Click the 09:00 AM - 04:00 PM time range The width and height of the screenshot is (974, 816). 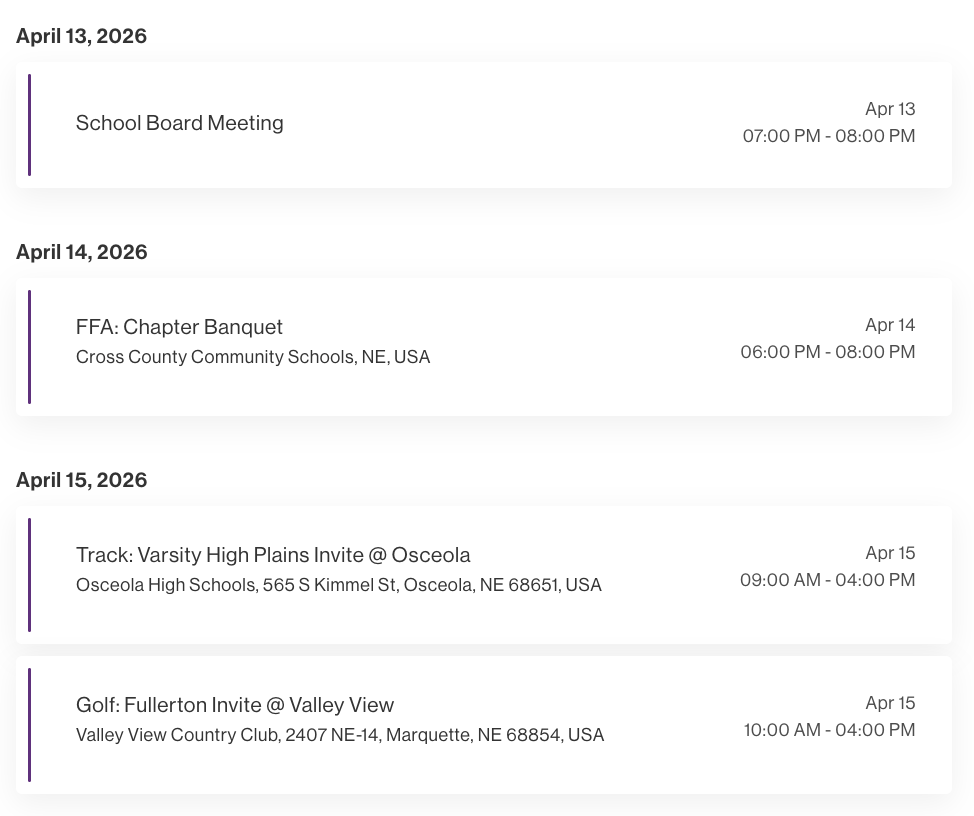[x=827, y=580]
